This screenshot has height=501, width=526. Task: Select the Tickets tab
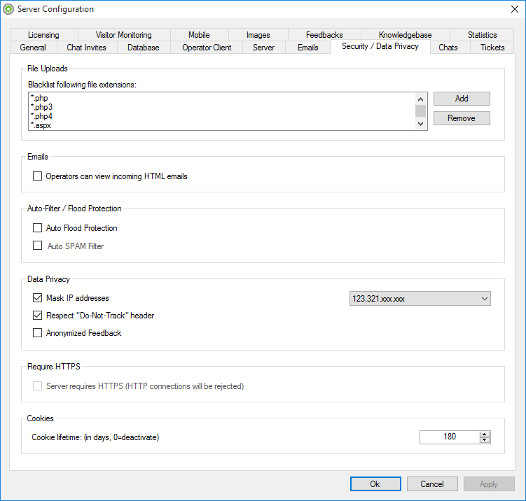coord(492,47)
